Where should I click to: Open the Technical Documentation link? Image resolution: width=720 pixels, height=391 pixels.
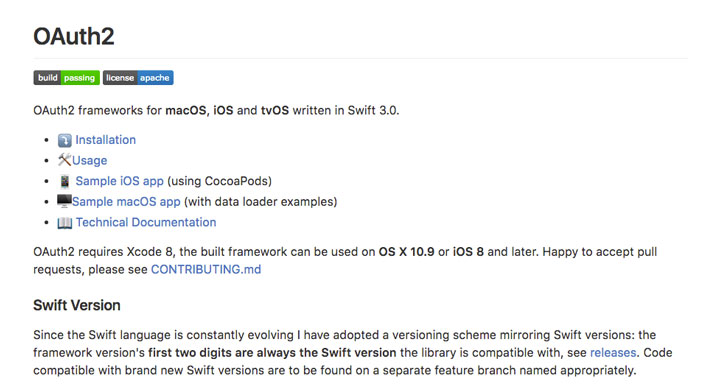pyautogui.click(x=146, y=222)
